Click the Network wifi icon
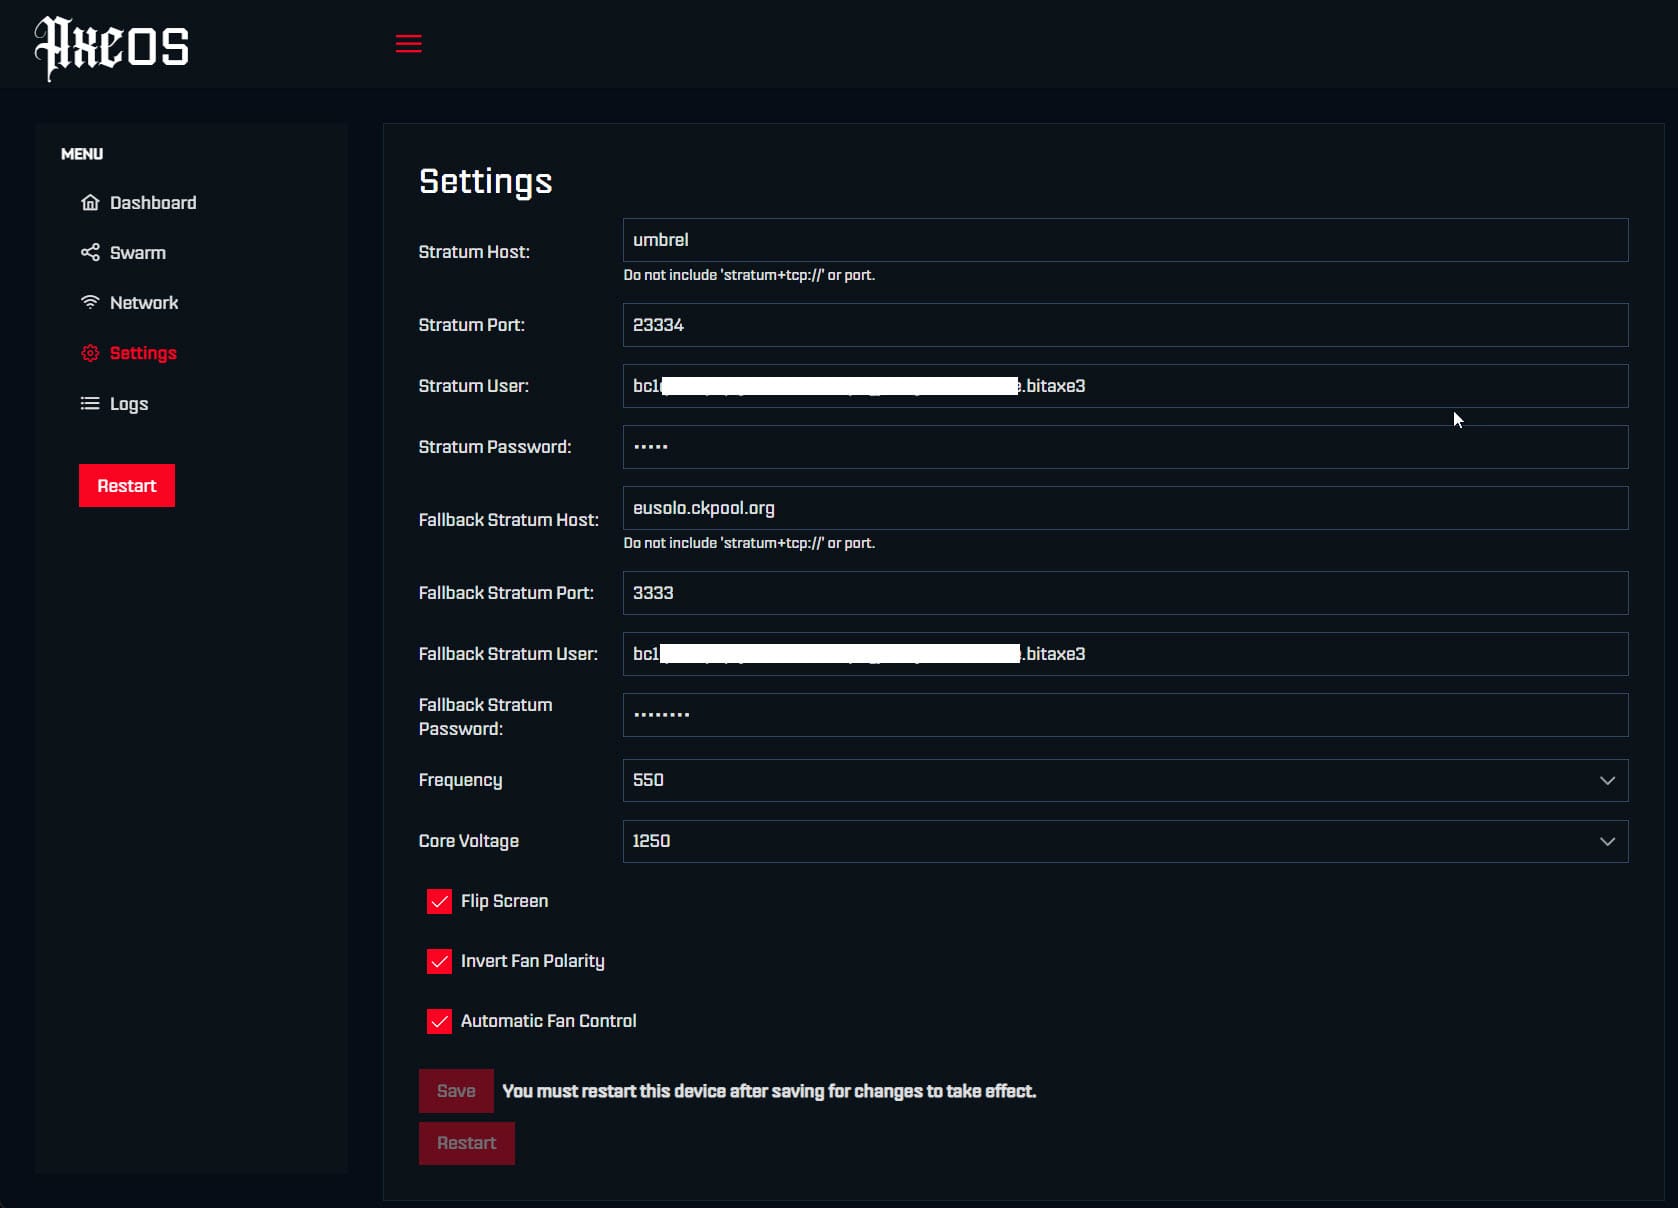The image size is (1678, 1208). 90,302
